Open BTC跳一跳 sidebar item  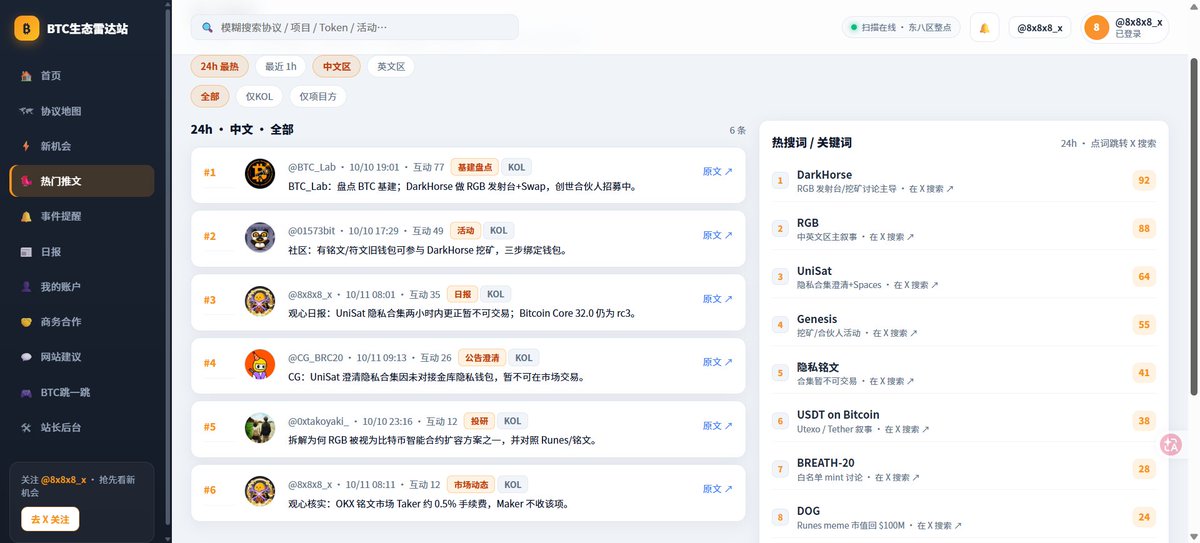click(x=81, y=392)
